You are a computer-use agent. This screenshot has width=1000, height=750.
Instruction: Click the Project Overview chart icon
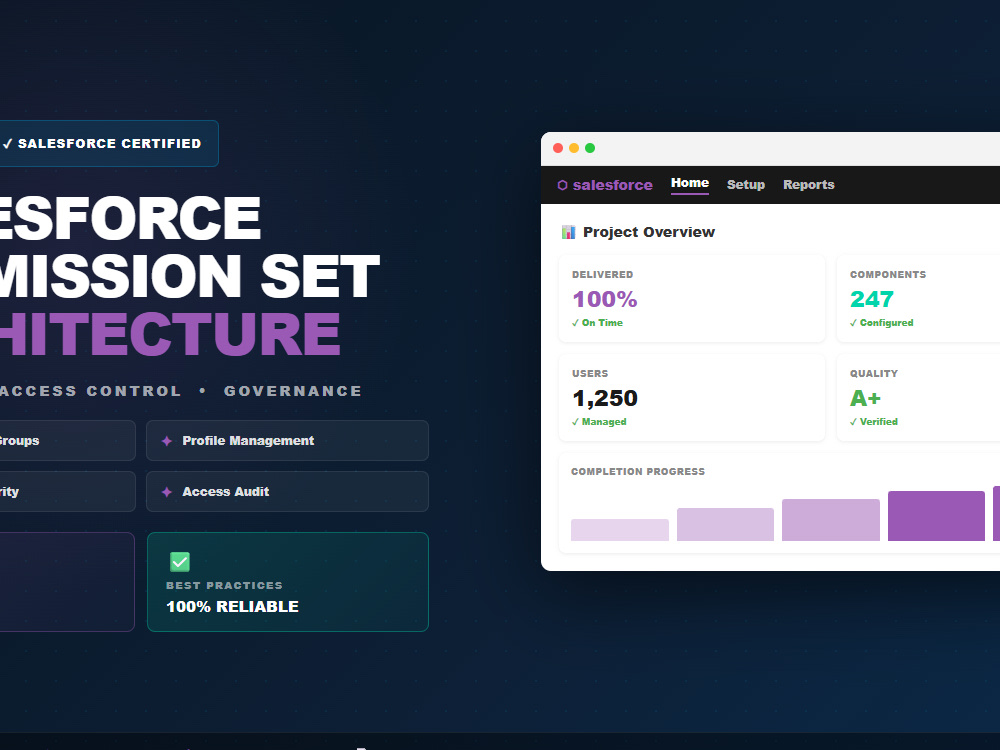[568, 232]
